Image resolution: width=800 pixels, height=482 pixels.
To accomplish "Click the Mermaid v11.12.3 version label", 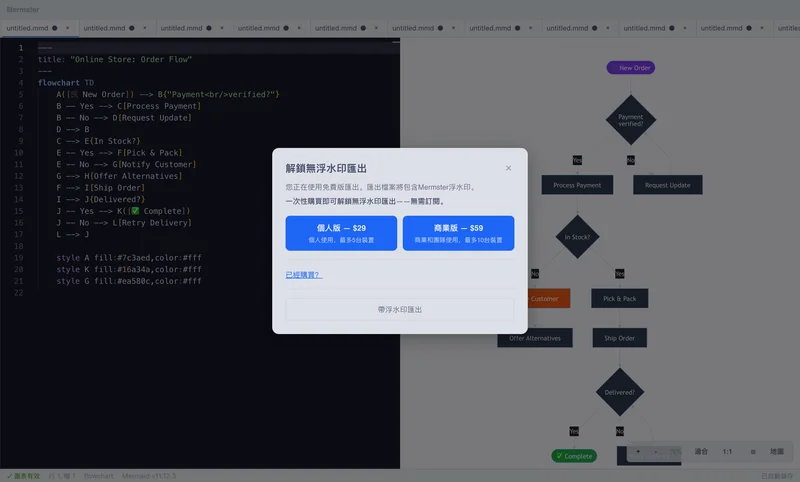I will [148, 476].
